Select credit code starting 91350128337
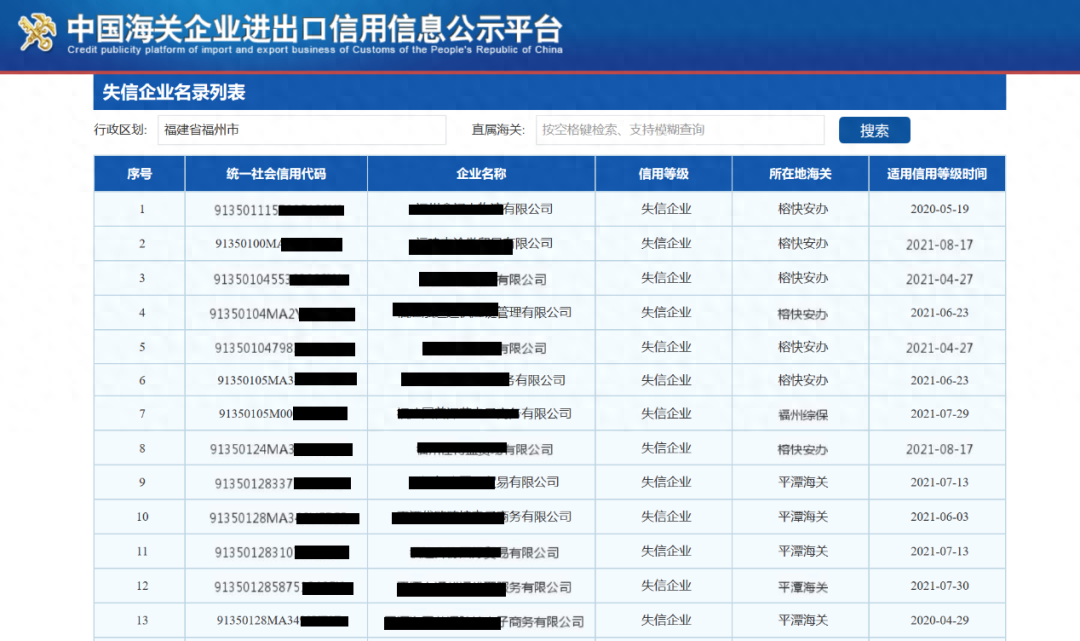 282,483
